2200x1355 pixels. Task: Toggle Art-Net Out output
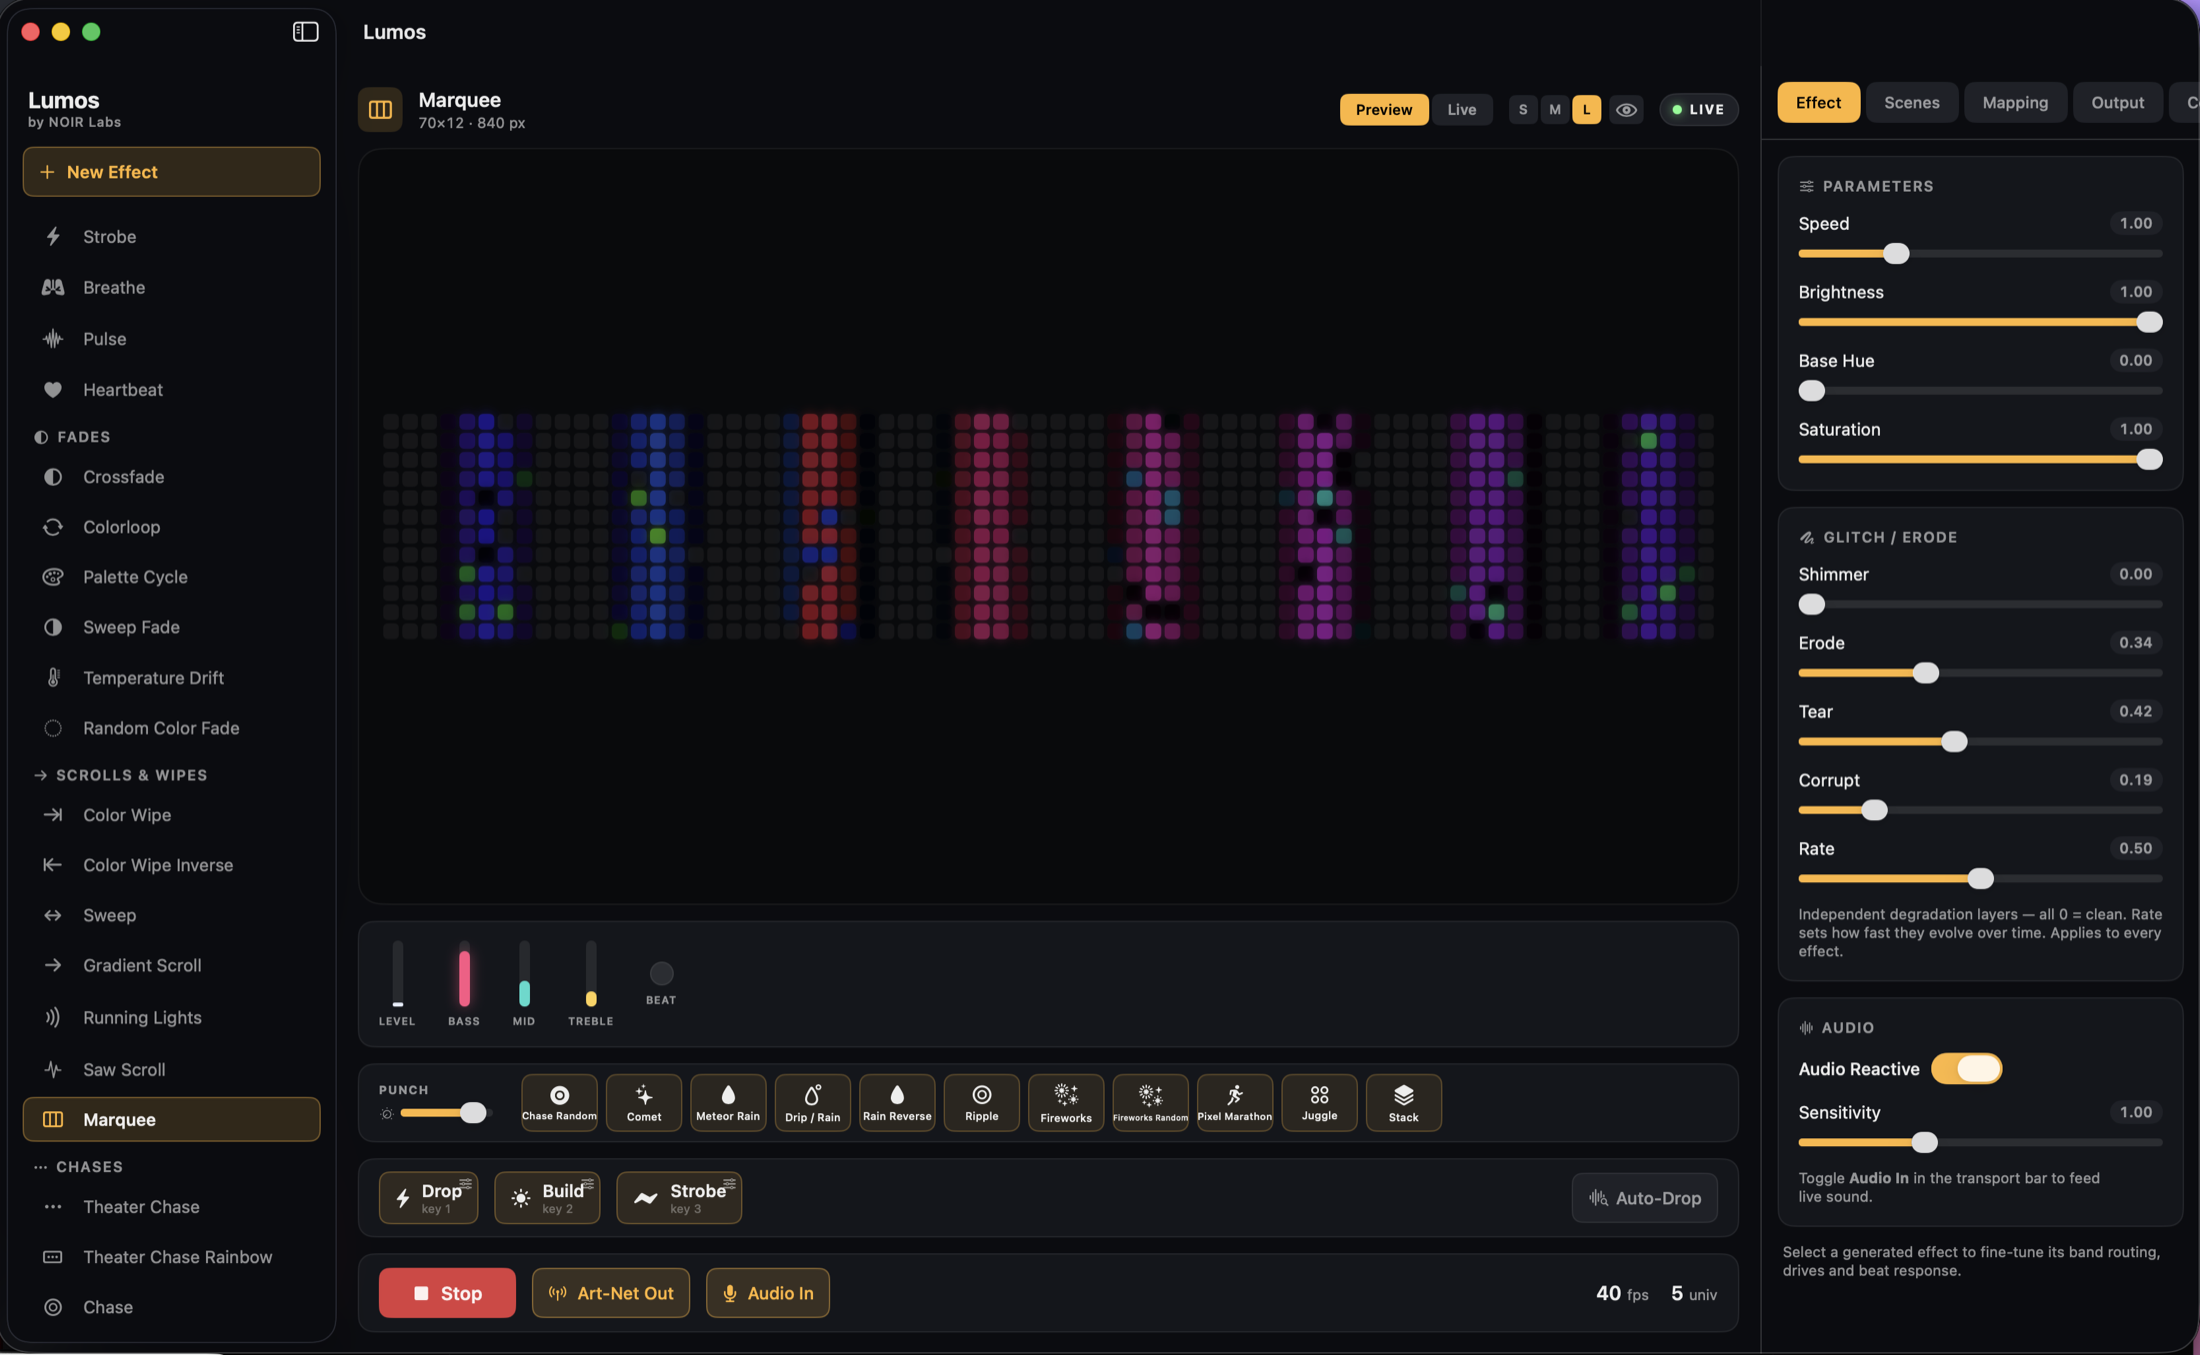[x=611, y=1292]
